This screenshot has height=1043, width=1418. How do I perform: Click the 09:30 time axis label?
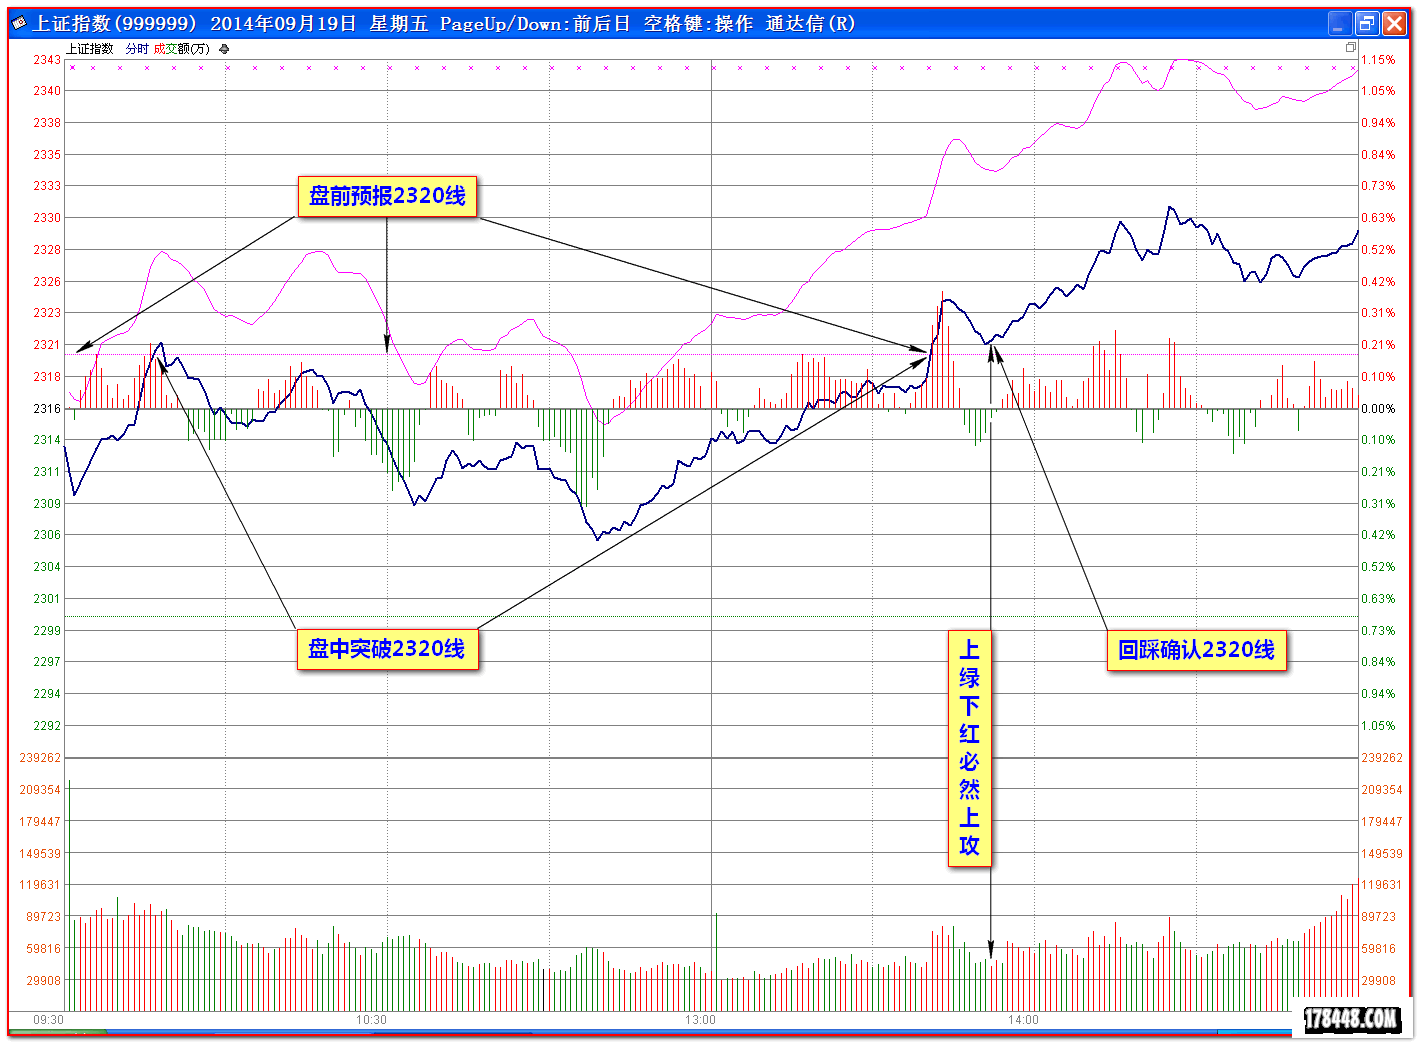[48, 1020]
